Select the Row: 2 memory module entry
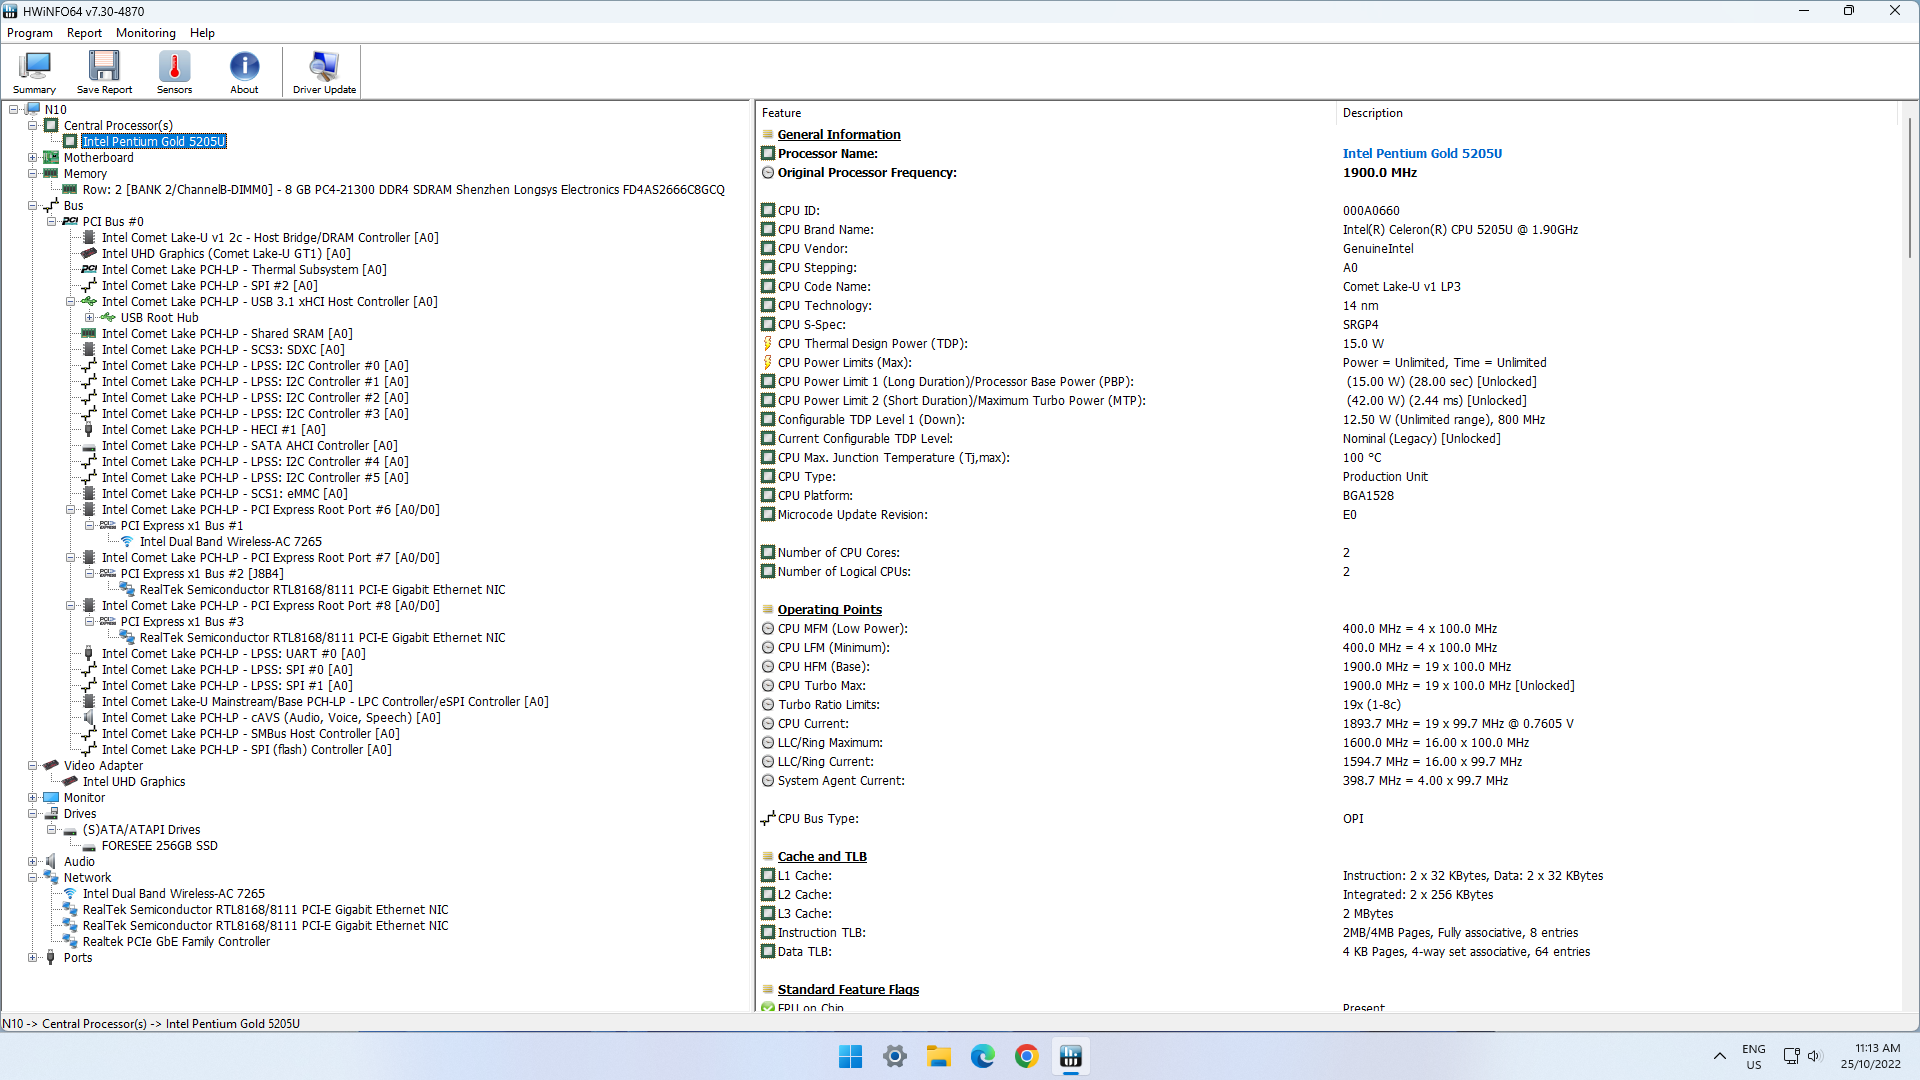The width and height of the screenshot is (1920, 1080). (404, 190)
